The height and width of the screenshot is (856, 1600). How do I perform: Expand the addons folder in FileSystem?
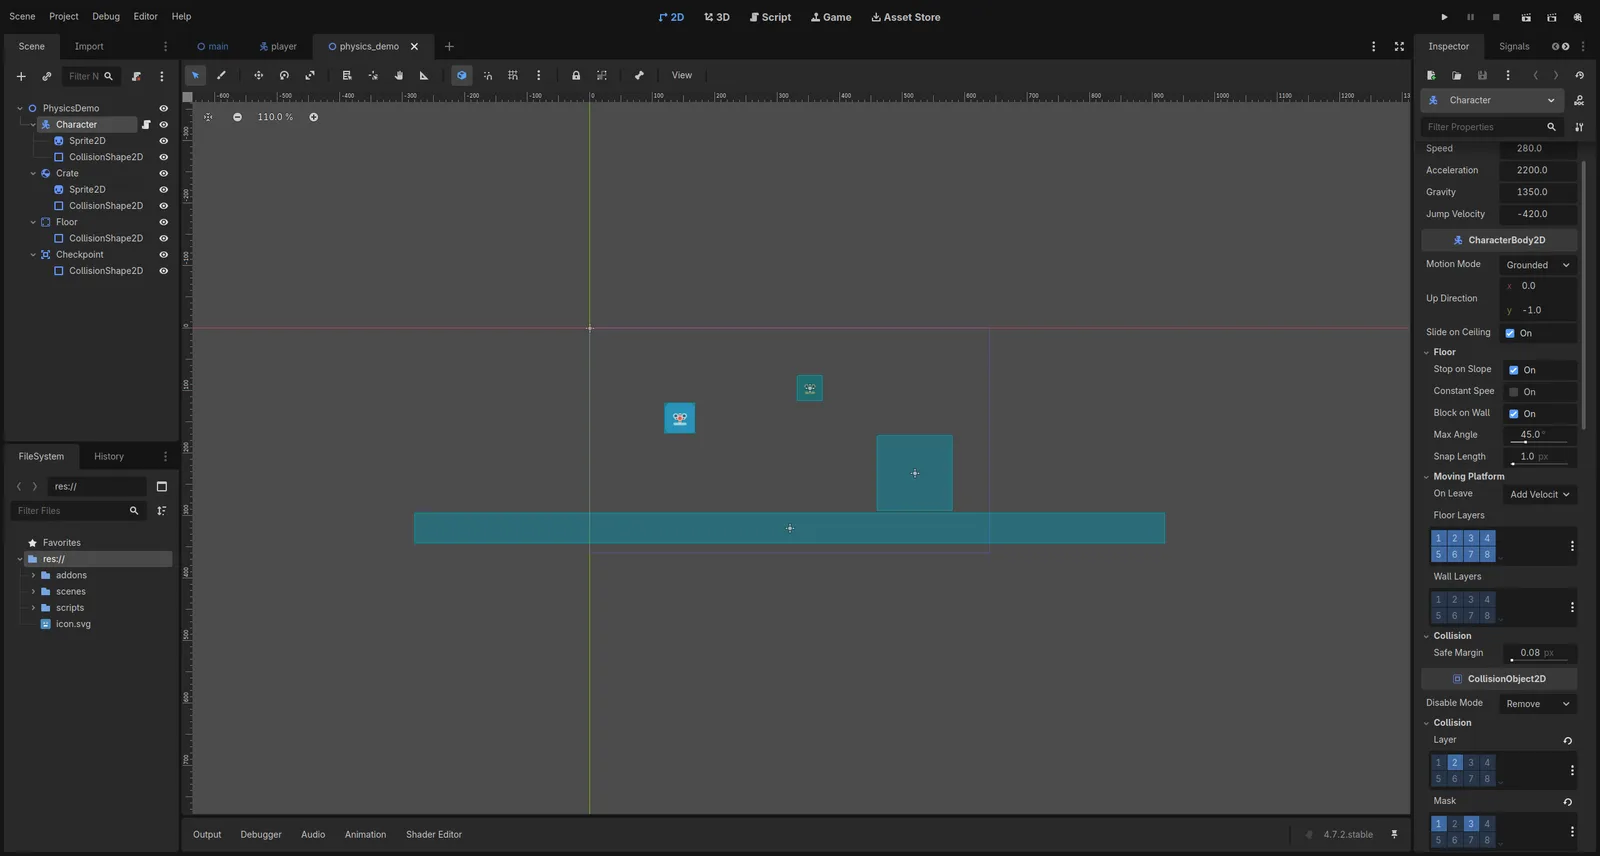click(x=33, y=576)
